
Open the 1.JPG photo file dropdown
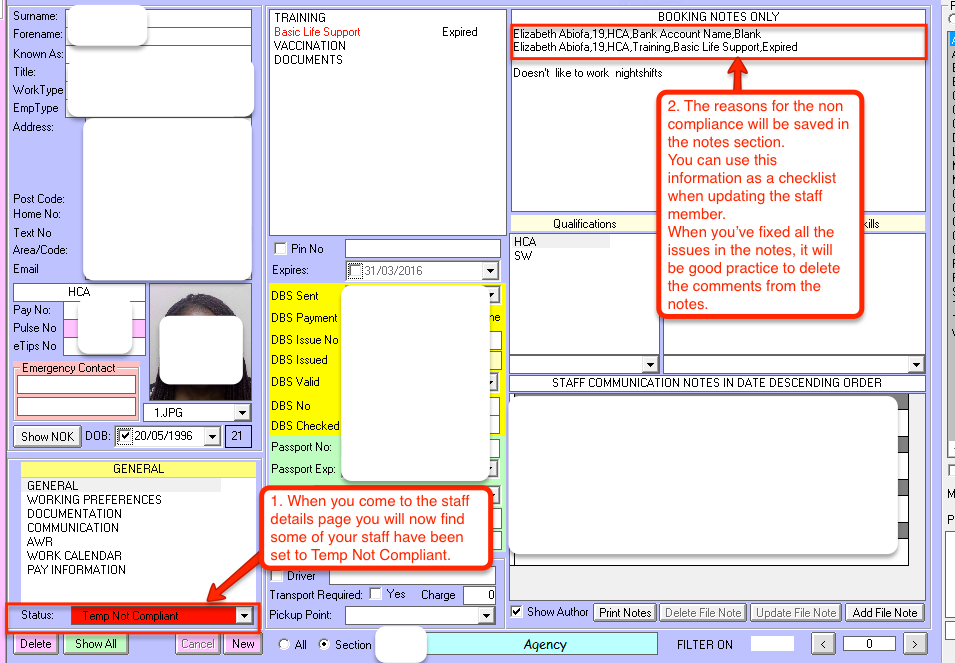click(x=241, y=412)
